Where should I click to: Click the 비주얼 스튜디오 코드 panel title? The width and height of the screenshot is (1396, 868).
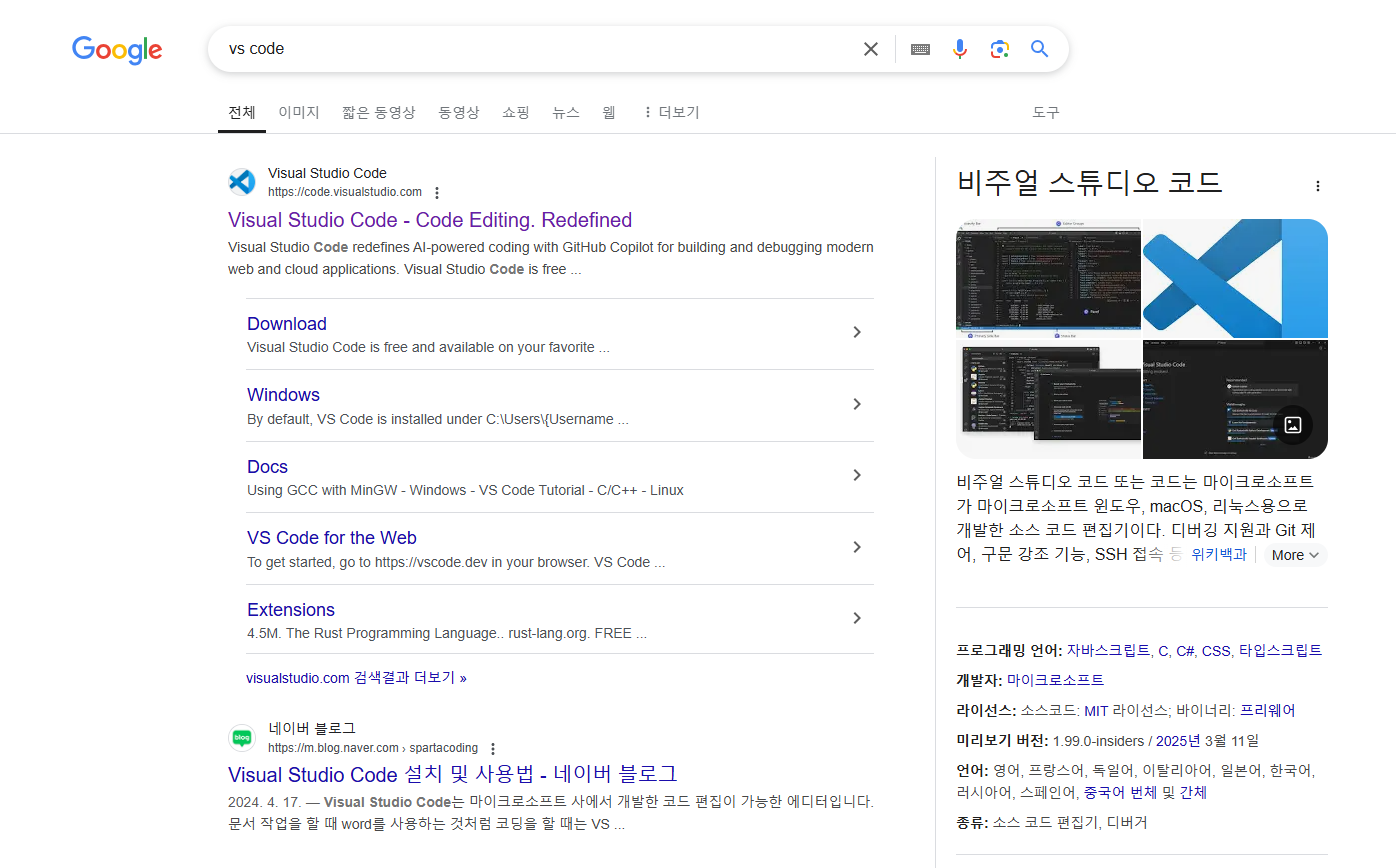pos(1090,183)
